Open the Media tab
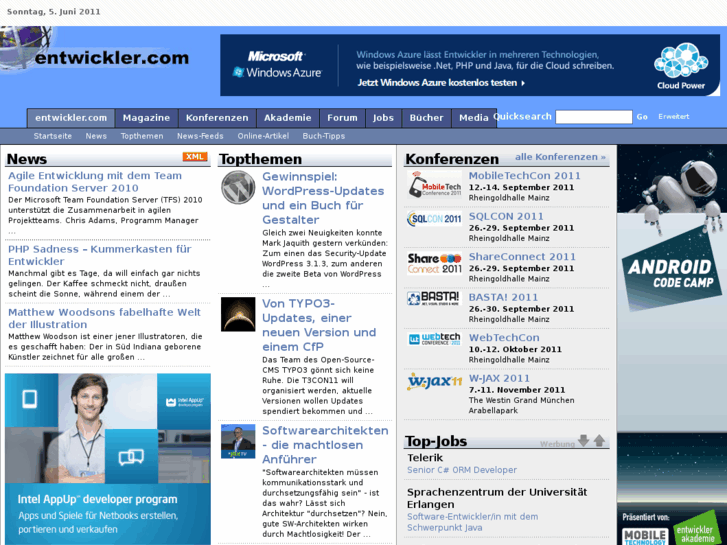This screenshot has width=727, height=545. click(x=474, y=118)
